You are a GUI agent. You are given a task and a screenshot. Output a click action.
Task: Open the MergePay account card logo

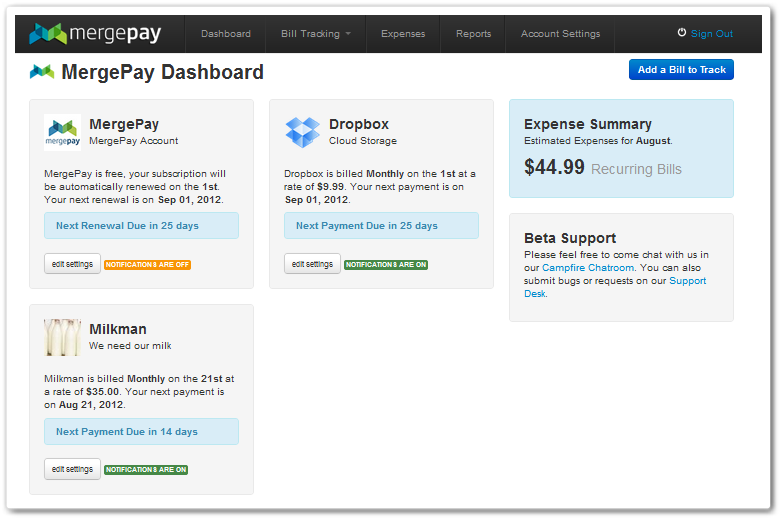[x=62, y=132]
